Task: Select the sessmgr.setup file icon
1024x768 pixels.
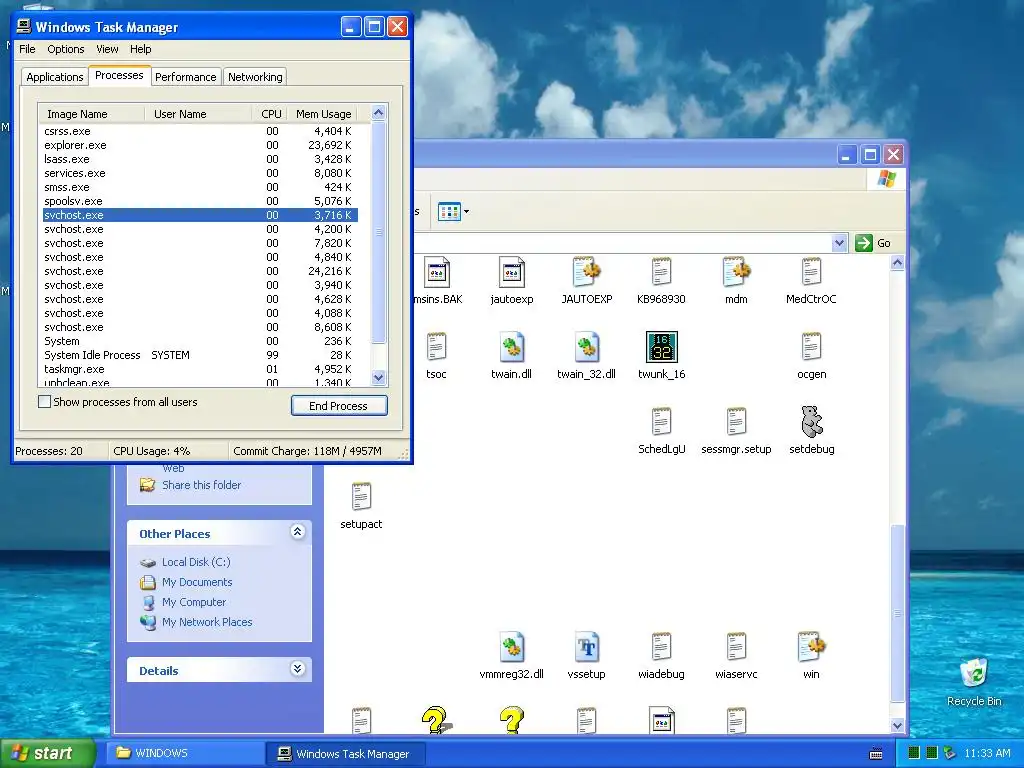Action: click(737, 423)
